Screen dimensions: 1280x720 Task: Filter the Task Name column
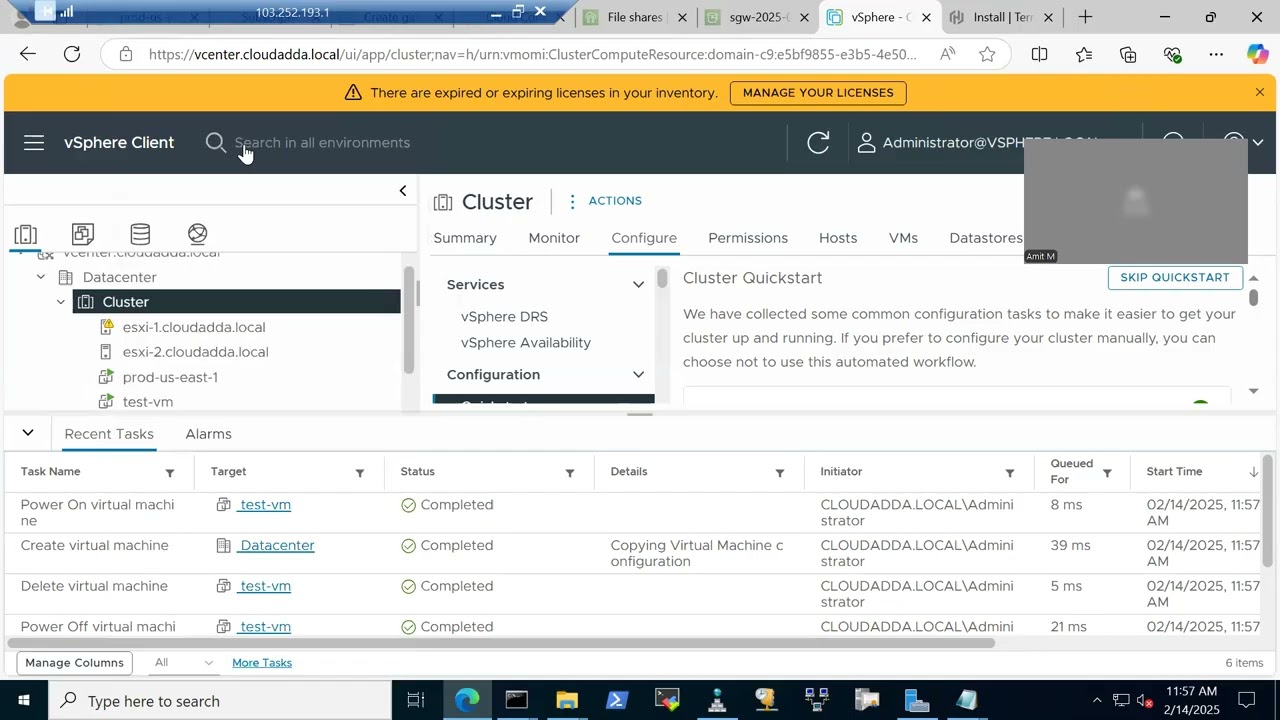tap(170, 473)
